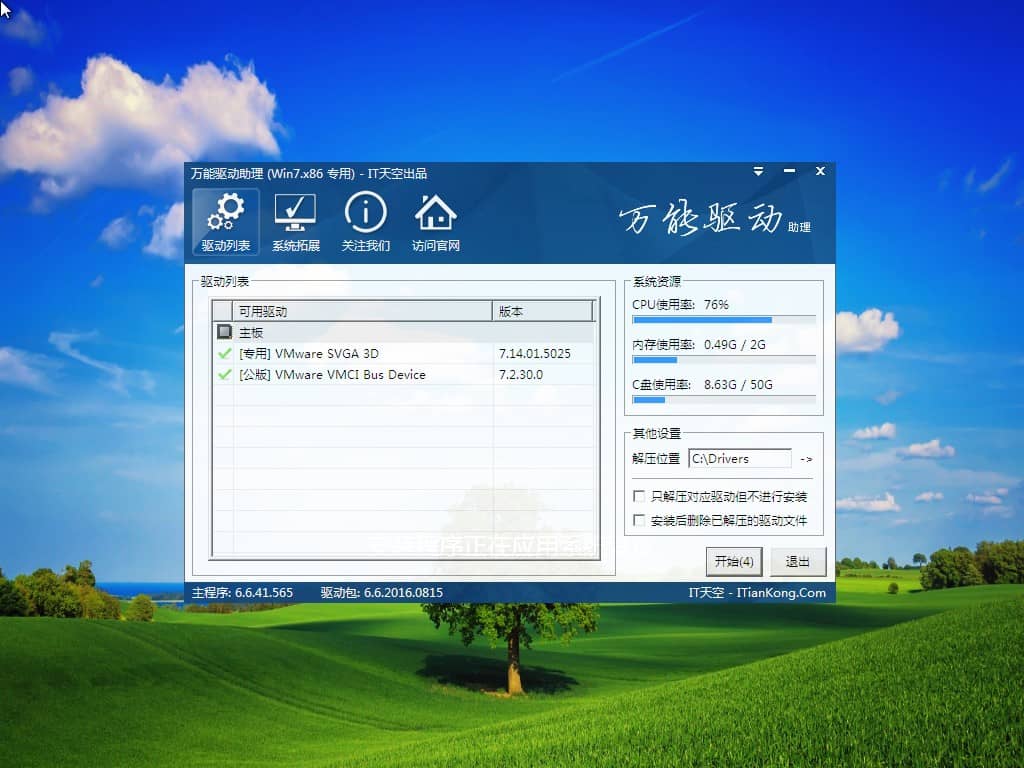Open the 驱动列表 gear icon tab
The image size is (1024, 768).
[226, 222]
